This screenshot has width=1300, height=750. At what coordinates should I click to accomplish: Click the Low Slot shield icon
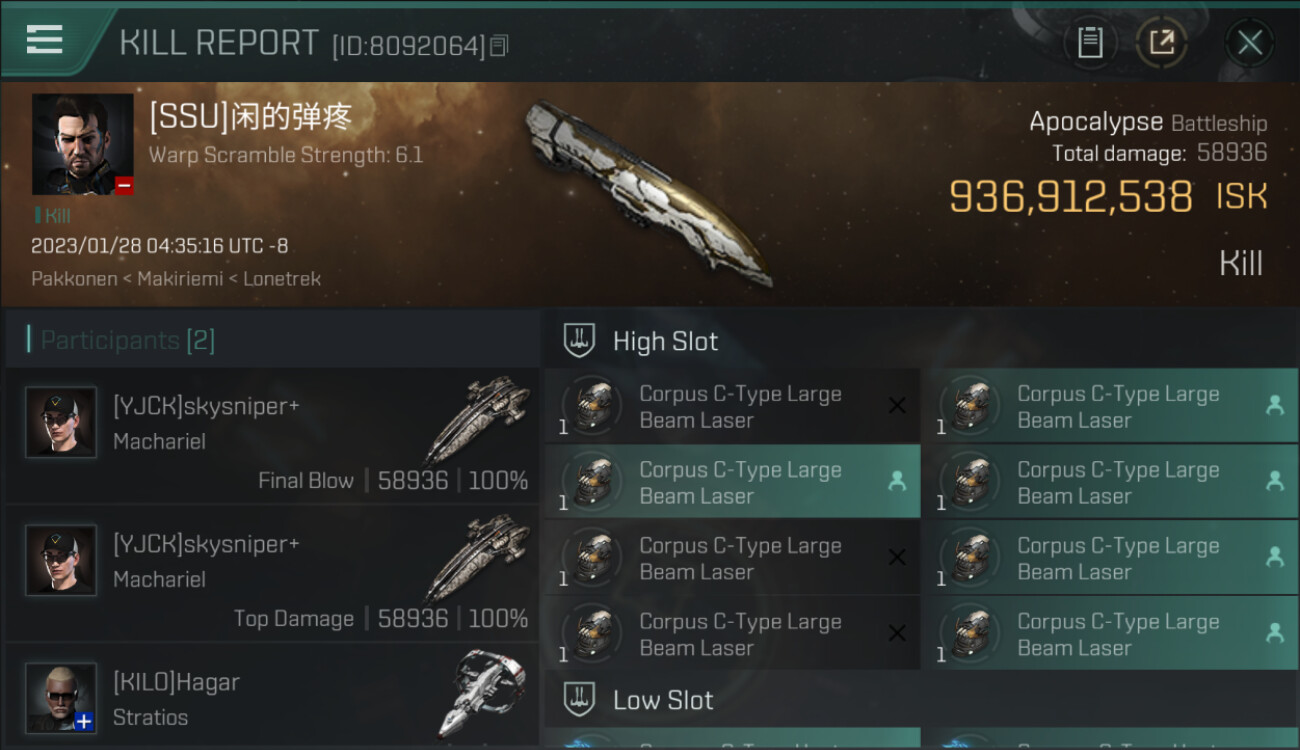point(579,699)
